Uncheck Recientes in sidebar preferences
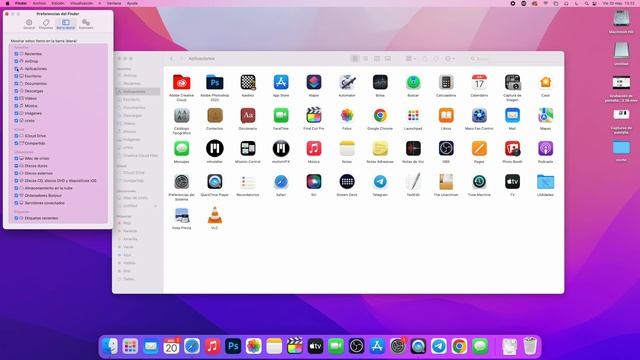The height and width of the screenshot is (360, 640). point(16,54)
